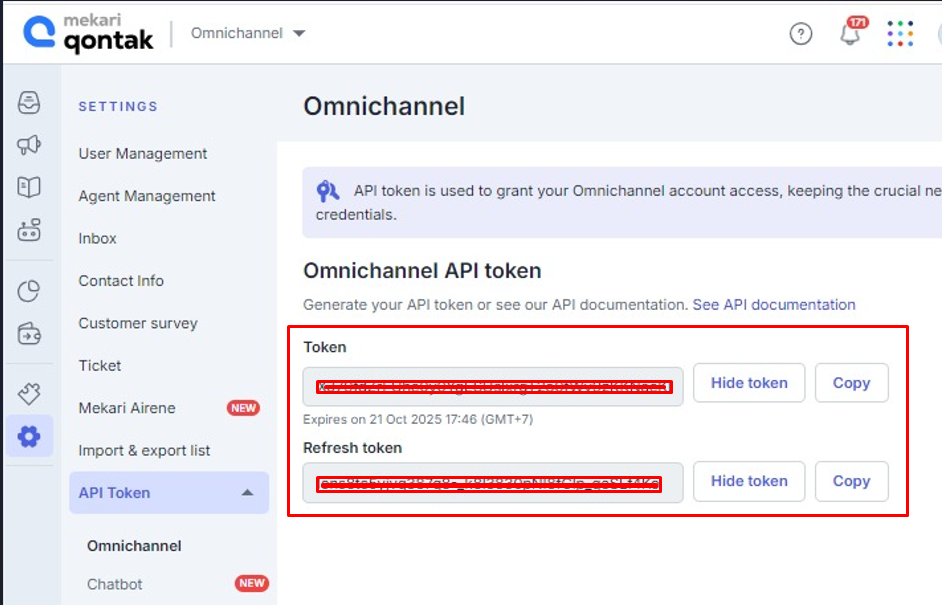
Task: Click Hide token next to Refresh token
Action: [749, 481]
